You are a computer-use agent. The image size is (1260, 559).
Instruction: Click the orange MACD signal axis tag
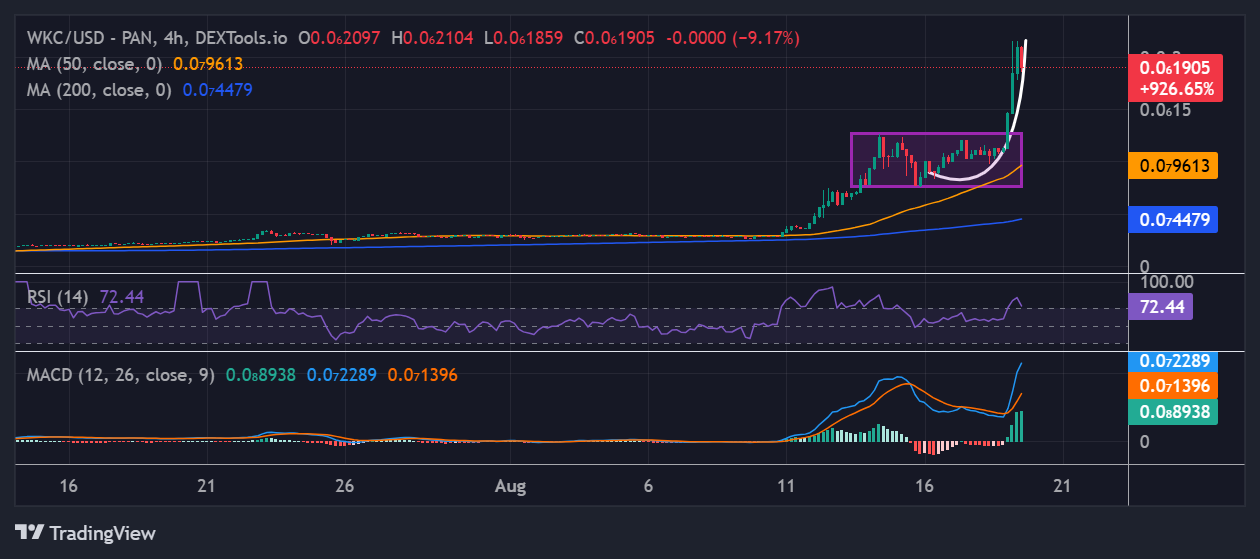point(1173,386)
